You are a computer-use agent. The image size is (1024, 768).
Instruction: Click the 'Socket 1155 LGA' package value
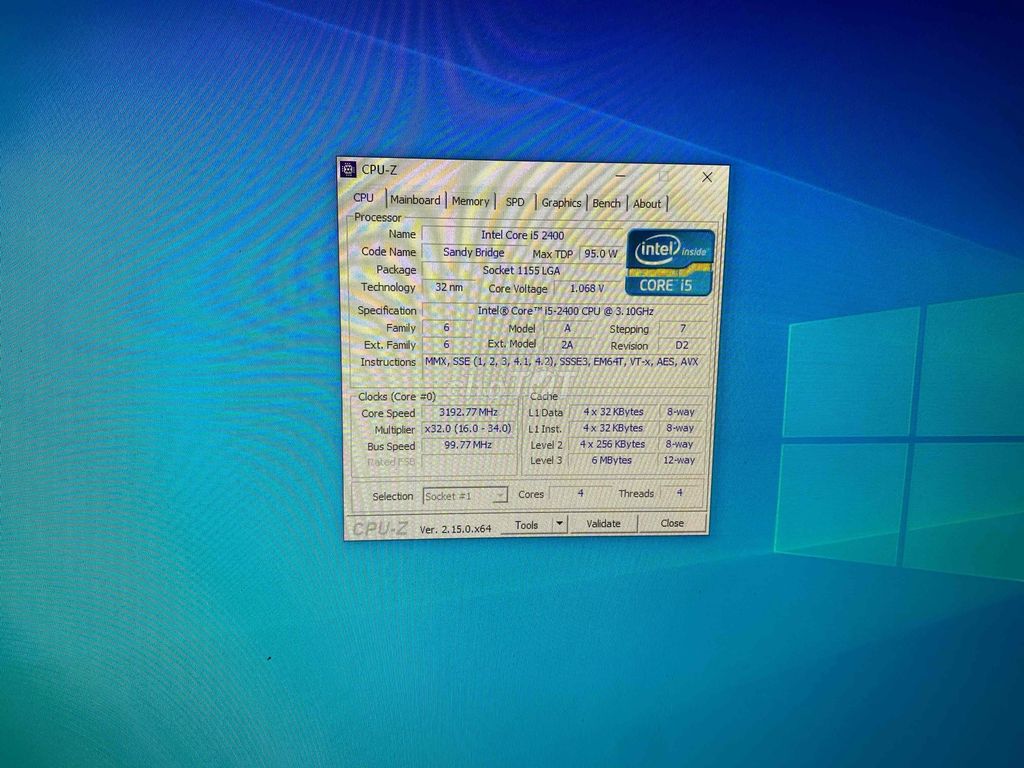tap(521, 270)
